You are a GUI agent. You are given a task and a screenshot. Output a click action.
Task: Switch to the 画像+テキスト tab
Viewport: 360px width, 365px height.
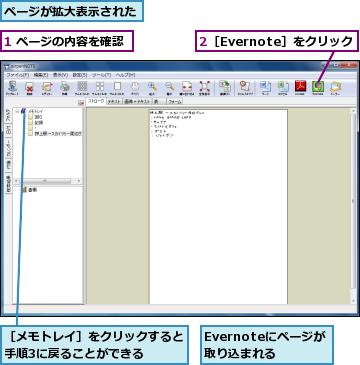coord(137,101)
